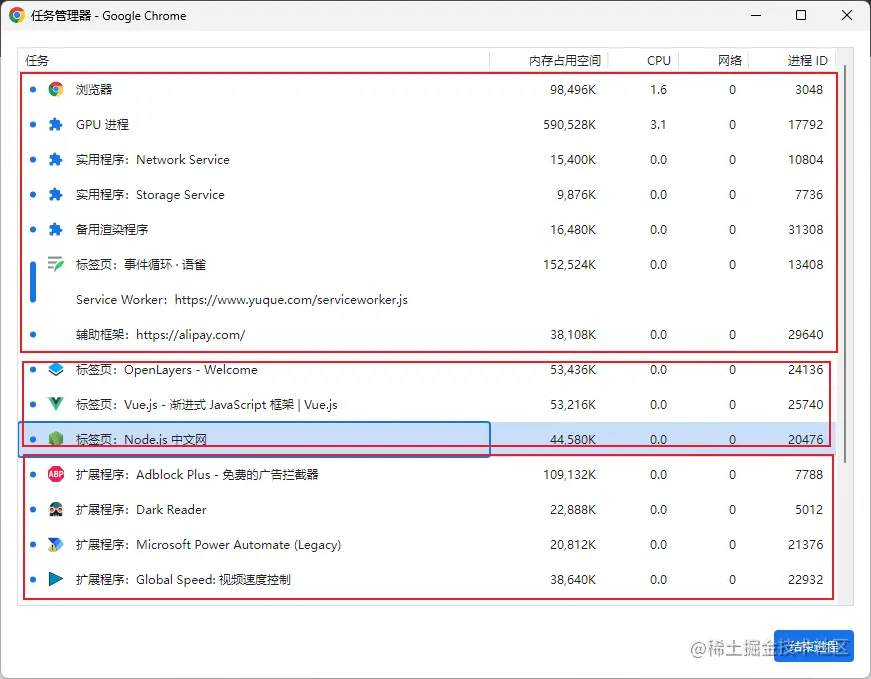This screenshot has width=871, height=679.
Task: Click process ID 17792
Action: point(805,124)
